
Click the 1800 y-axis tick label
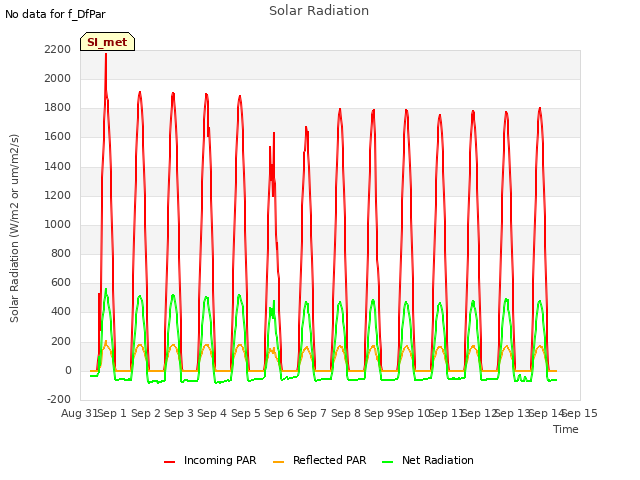tap(58, 108)
